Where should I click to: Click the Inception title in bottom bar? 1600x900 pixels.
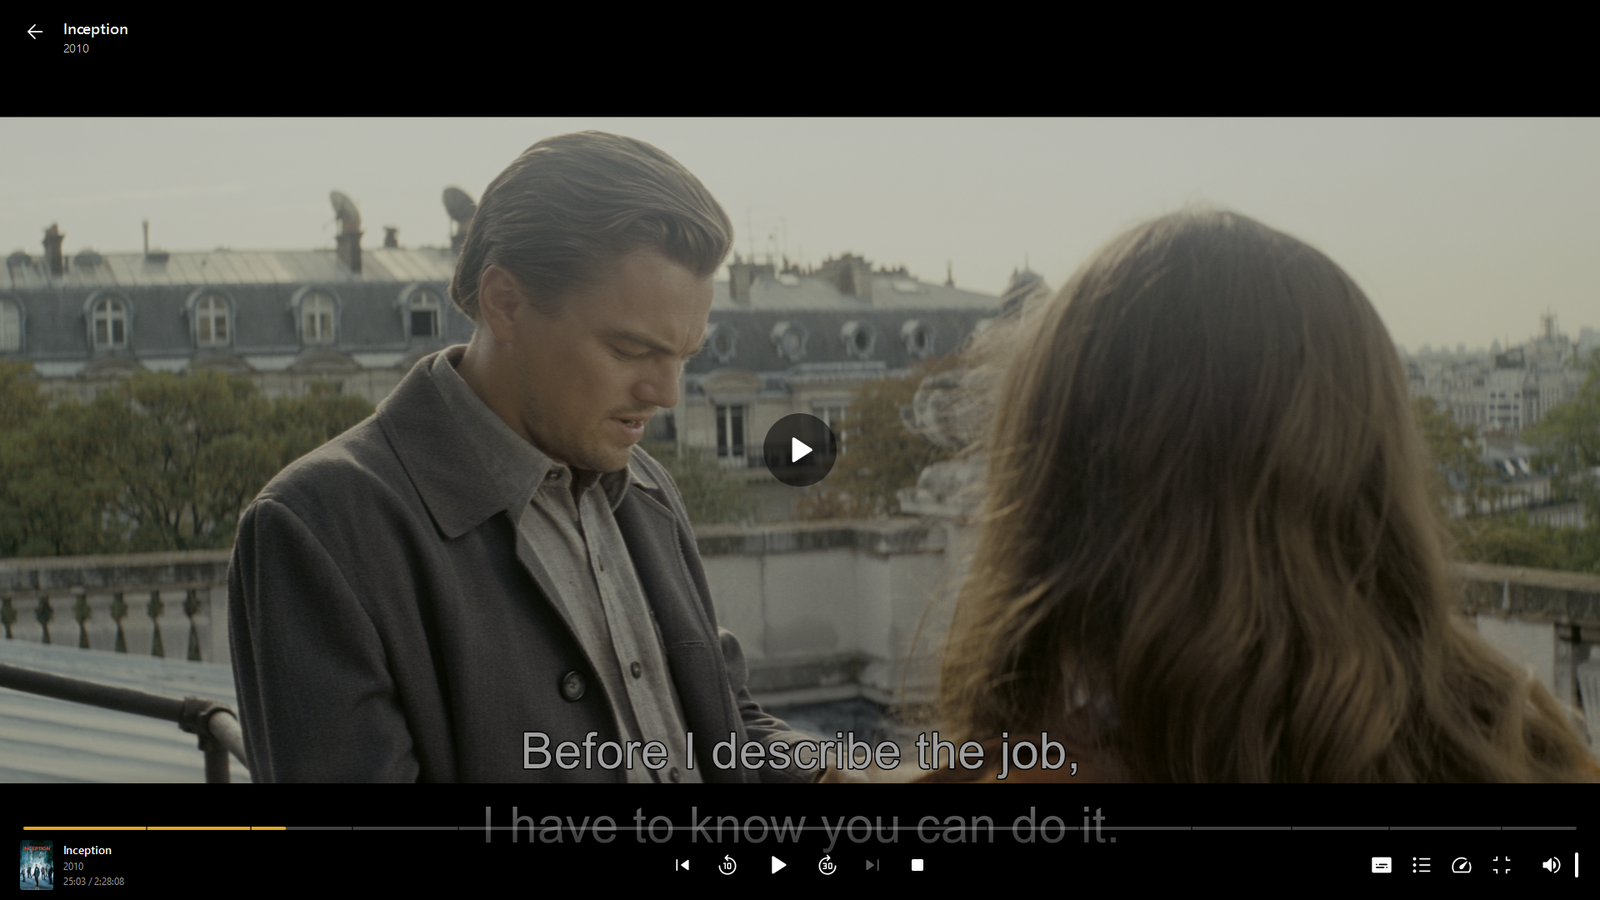(x=87, y=850)
